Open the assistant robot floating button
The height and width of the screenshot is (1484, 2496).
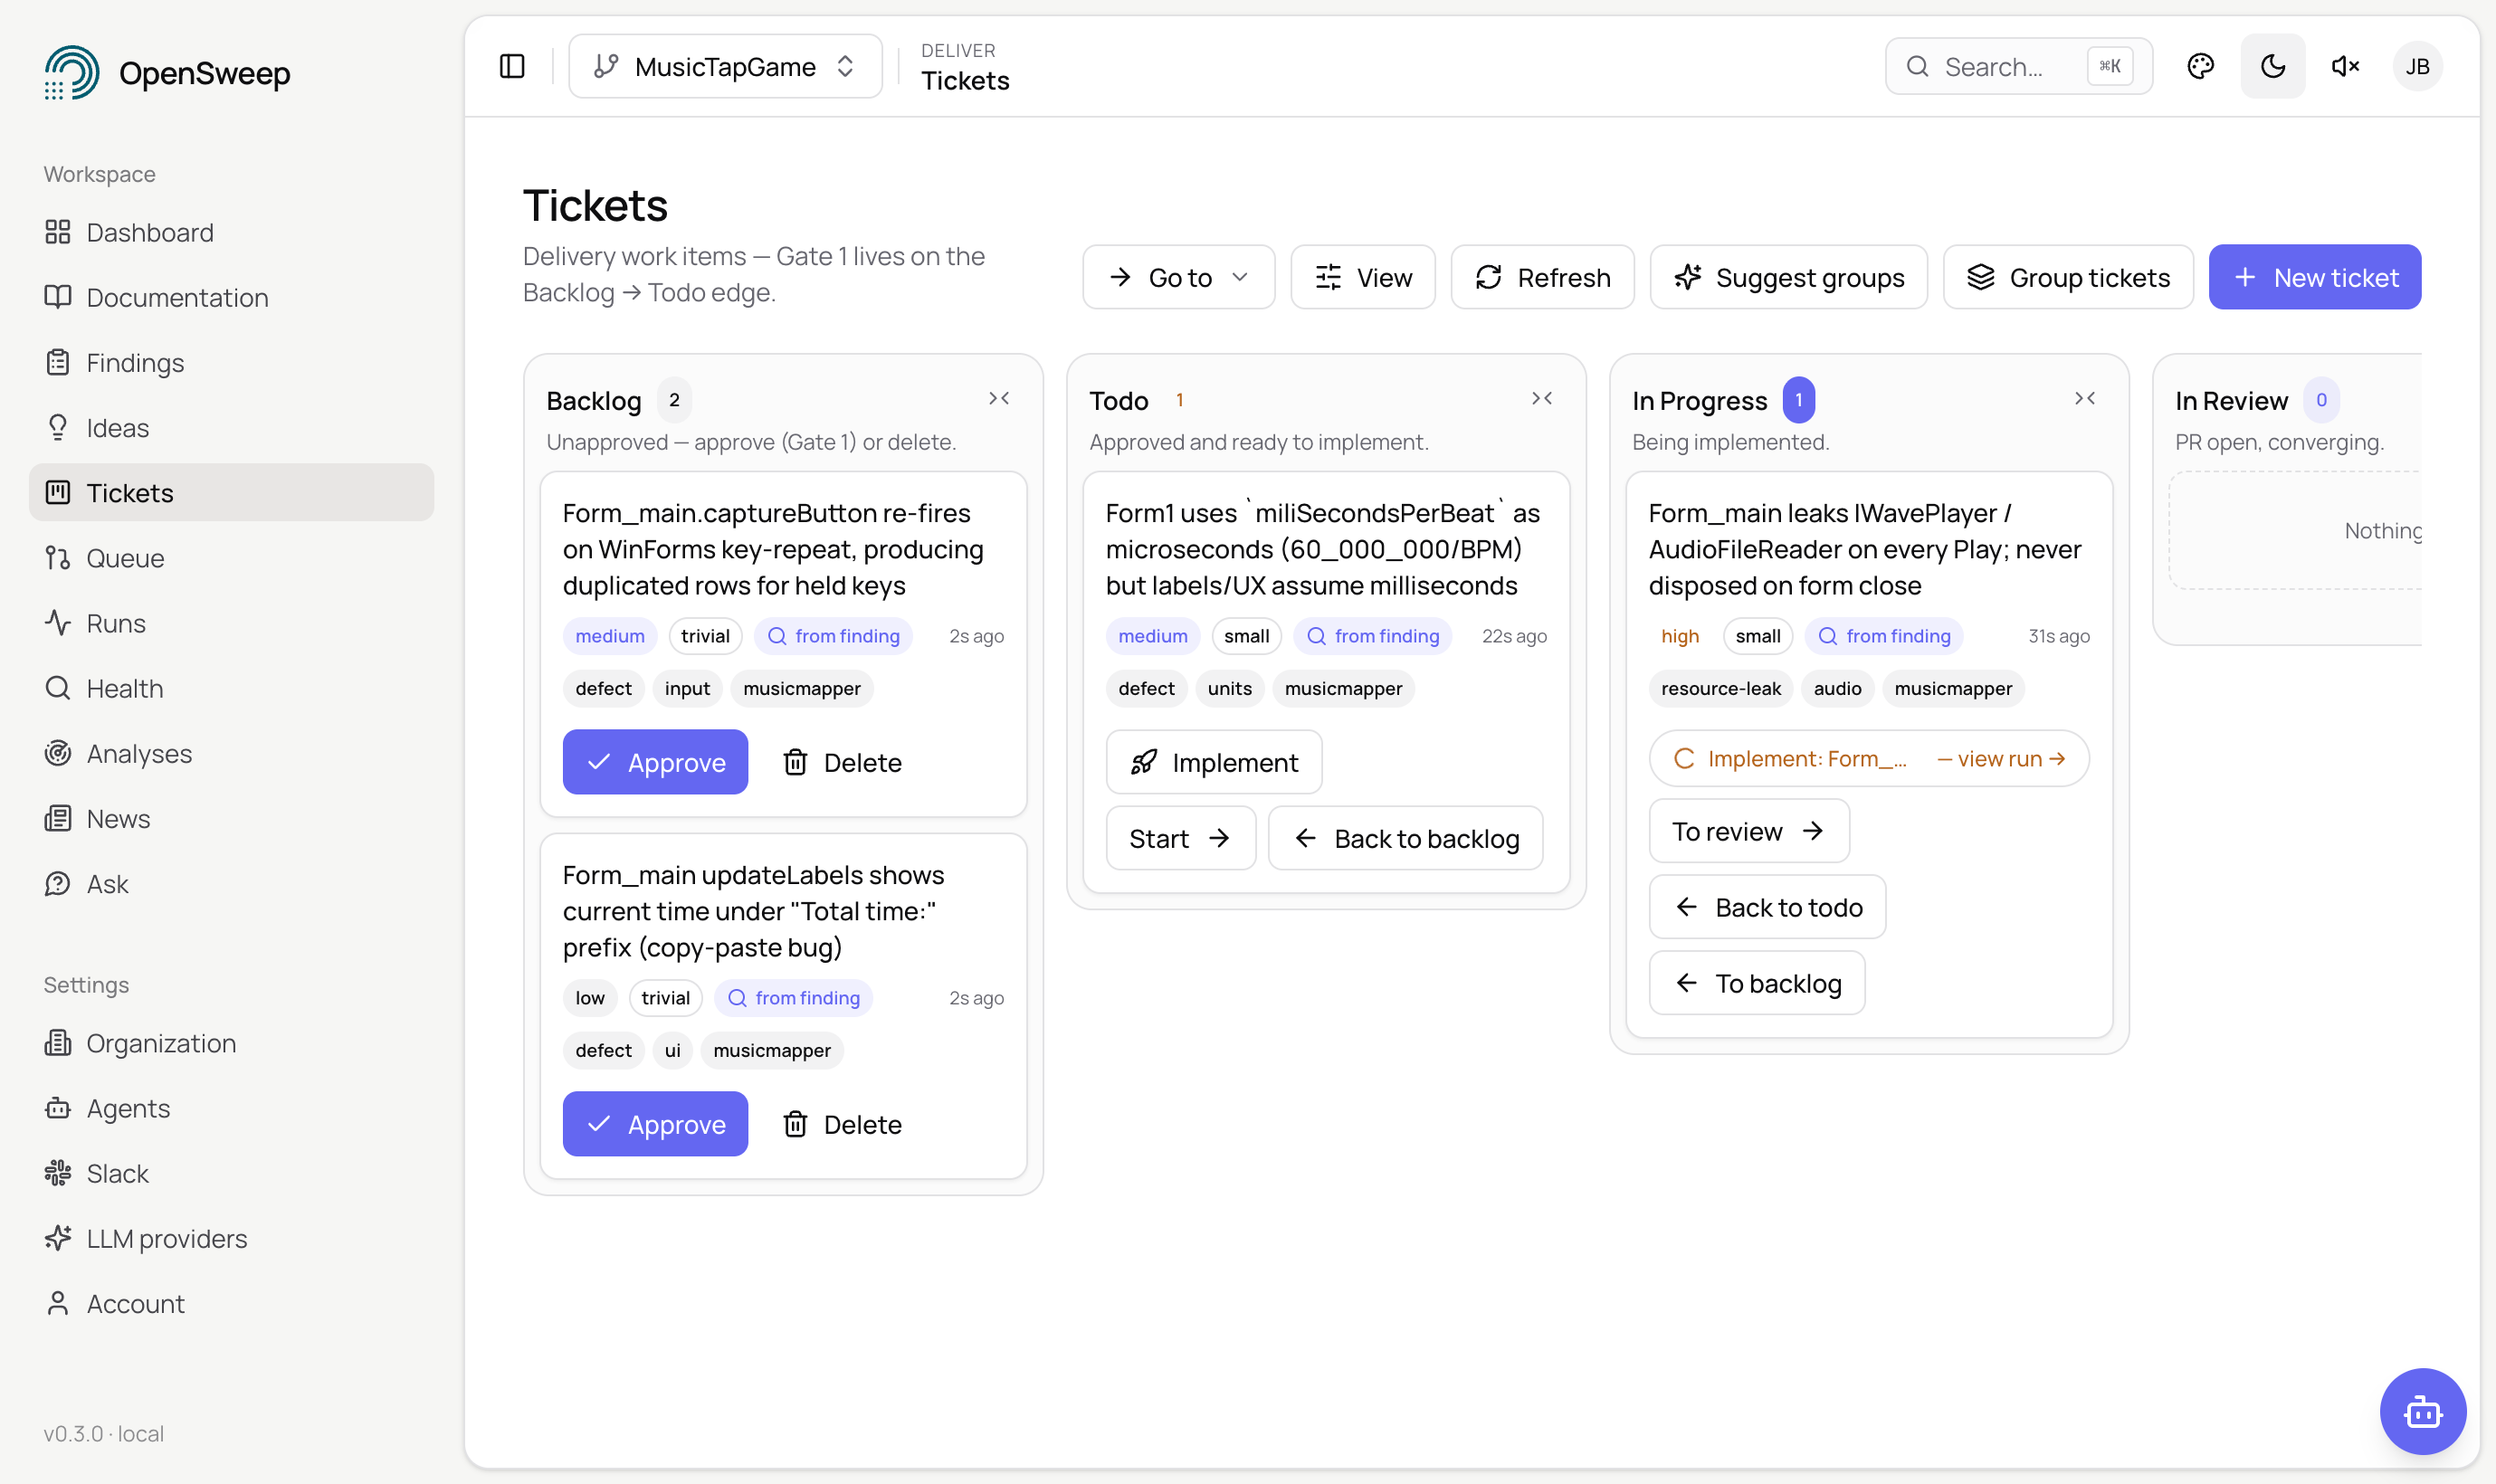pos(2422,1411)
